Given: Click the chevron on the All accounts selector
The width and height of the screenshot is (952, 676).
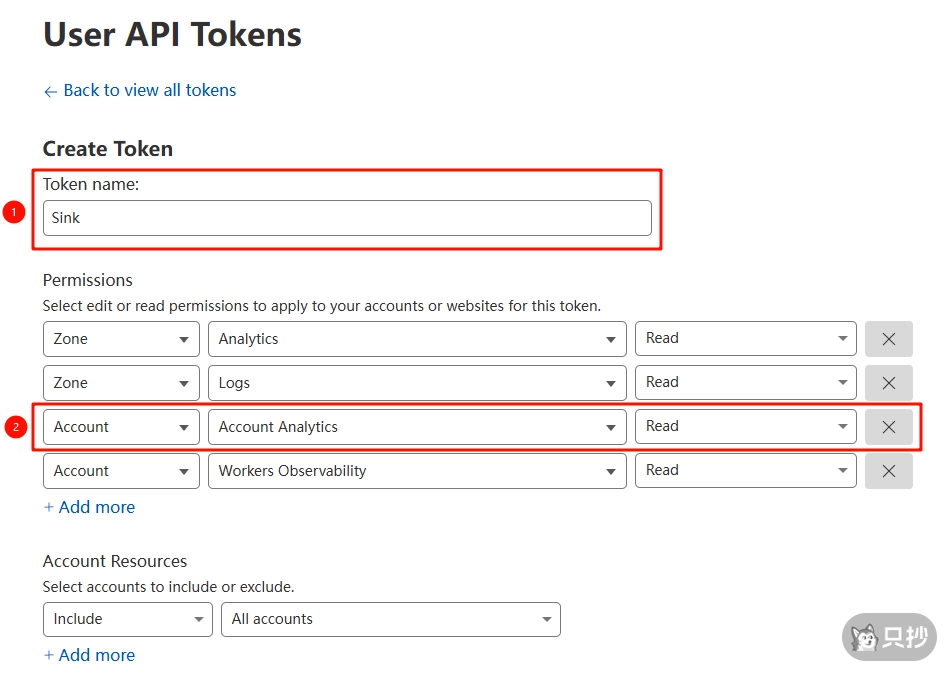Looking at the screenshot, I should coord(545,619).
